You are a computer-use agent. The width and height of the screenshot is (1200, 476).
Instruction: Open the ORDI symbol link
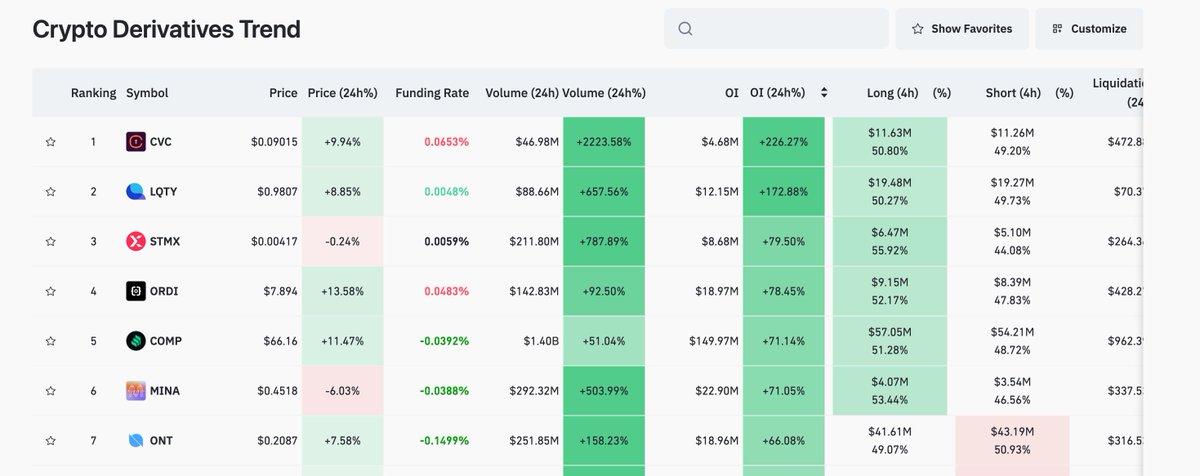(164, 291)
